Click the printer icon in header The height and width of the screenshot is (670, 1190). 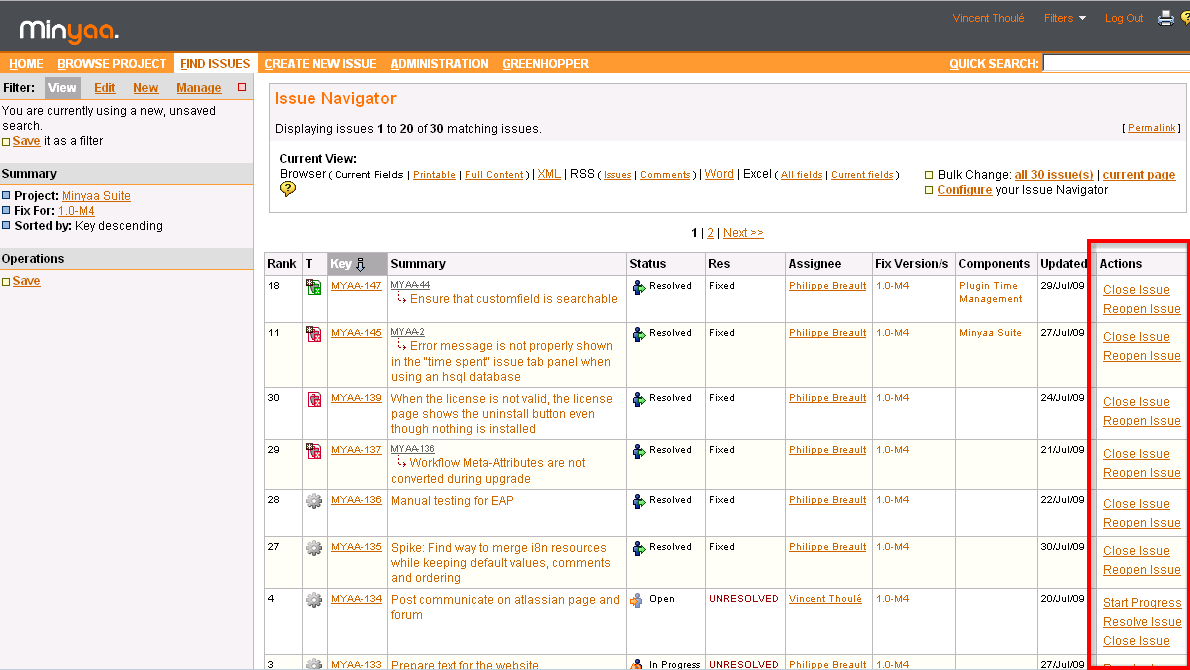point(1165,18)
